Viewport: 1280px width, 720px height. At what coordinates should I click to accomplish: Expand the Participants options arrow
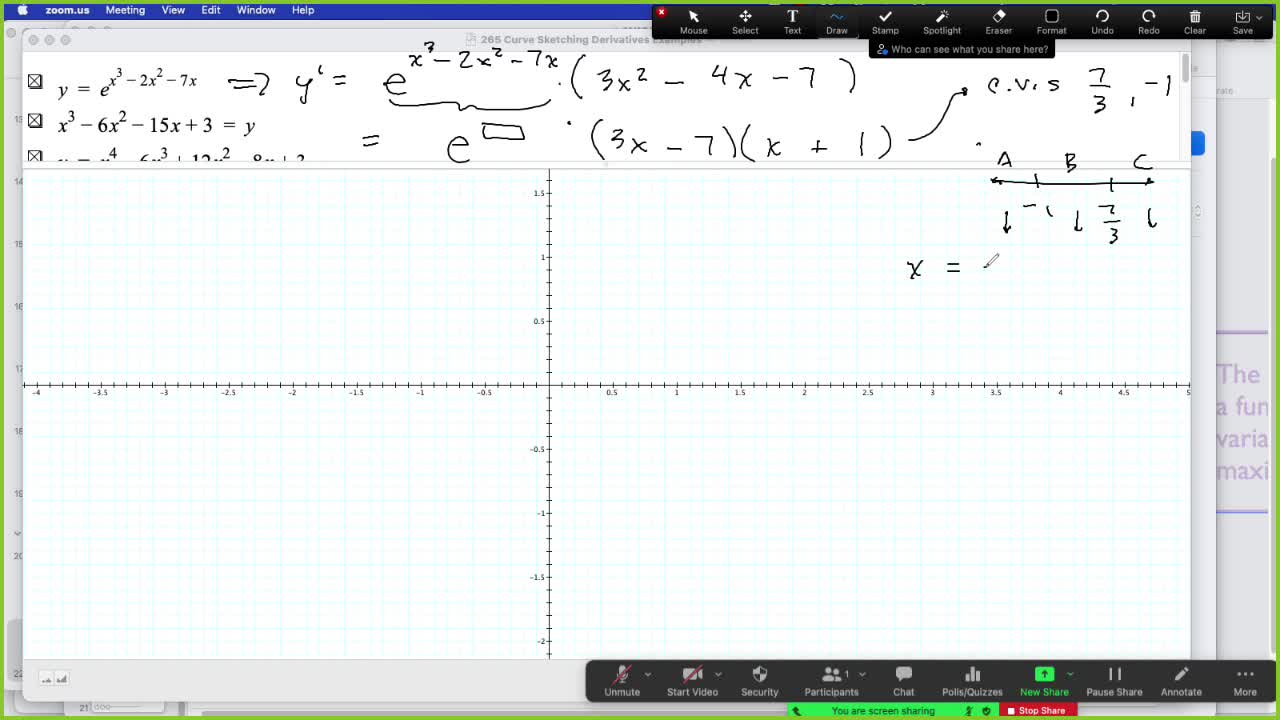(x=862, y=674)
